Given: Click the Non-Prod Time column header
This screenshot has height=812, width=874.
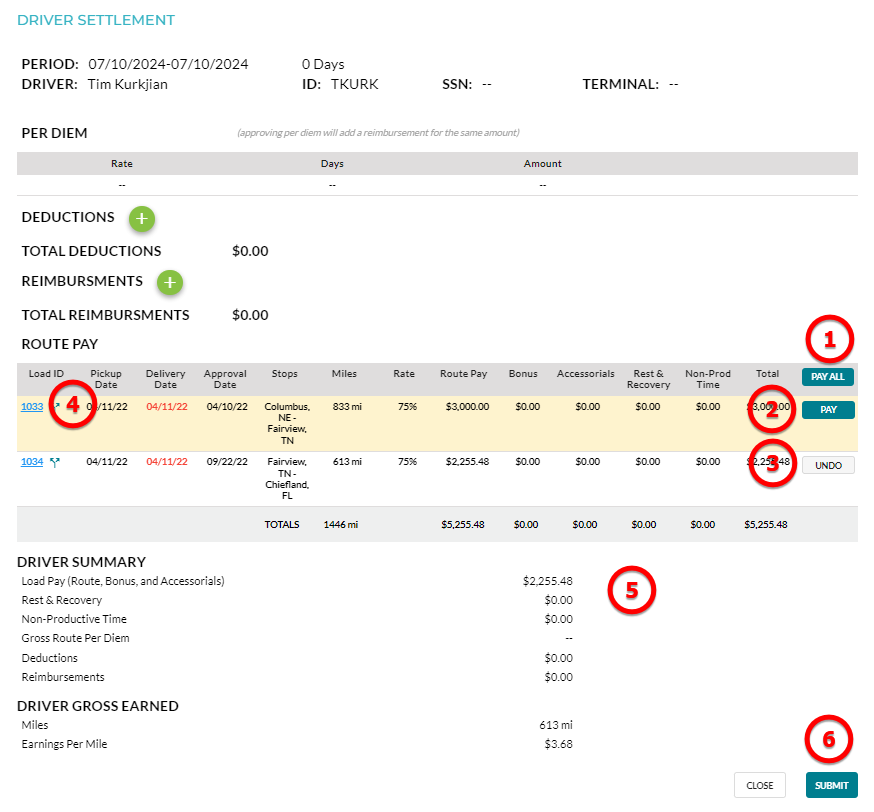Looking at the screenshot, I should tap(708, 379).
